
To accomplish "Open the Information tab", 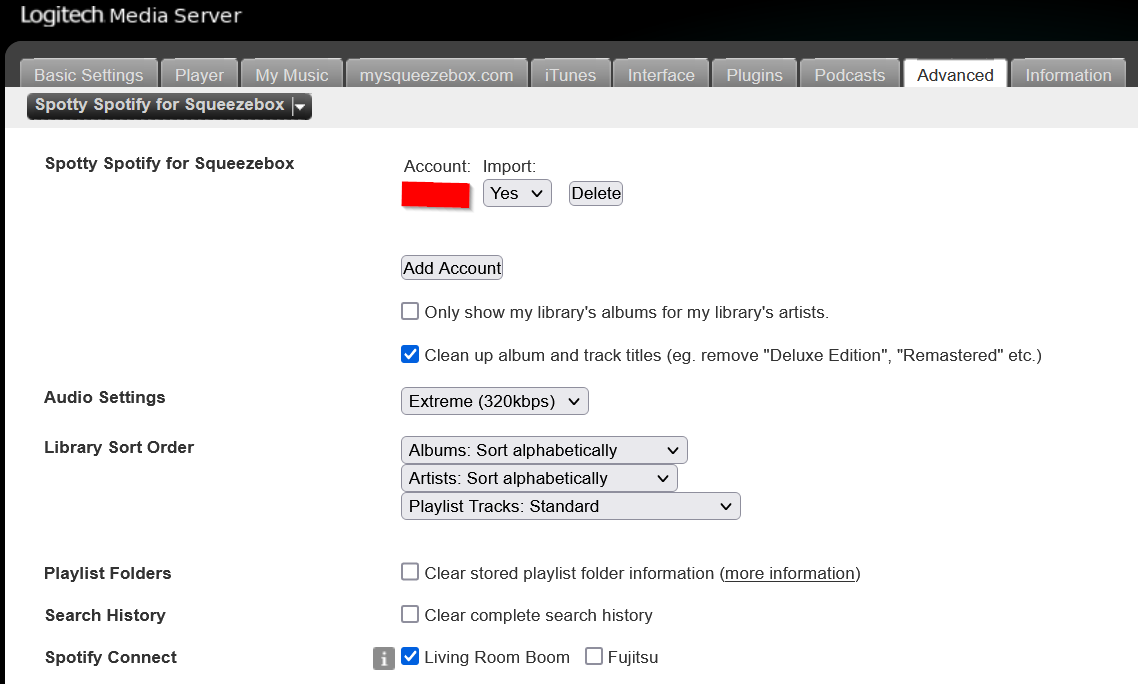I will 1068,75.
